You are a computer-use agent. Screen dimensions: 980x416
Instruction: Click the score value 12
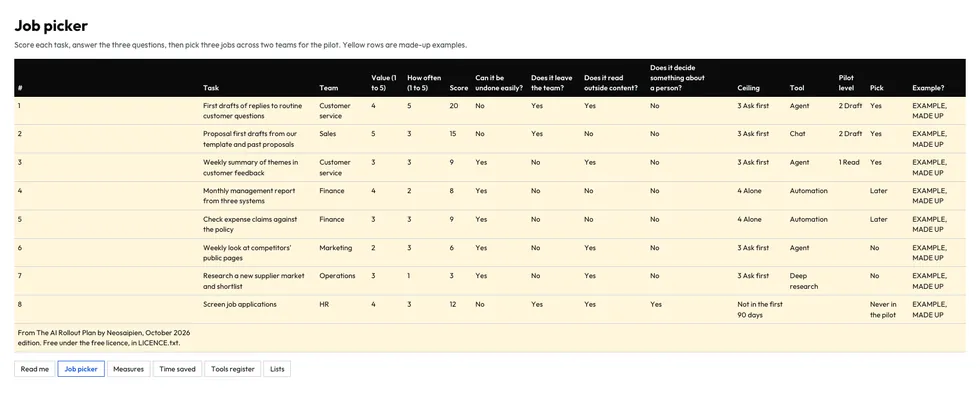(x=453, y=305)
